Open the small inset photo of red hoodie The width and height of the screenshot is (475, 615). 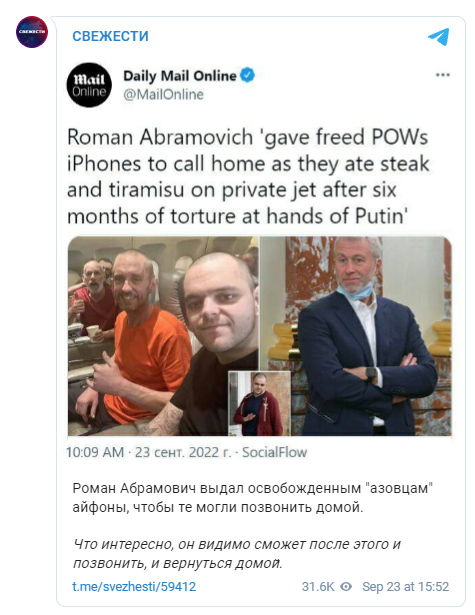259,403
